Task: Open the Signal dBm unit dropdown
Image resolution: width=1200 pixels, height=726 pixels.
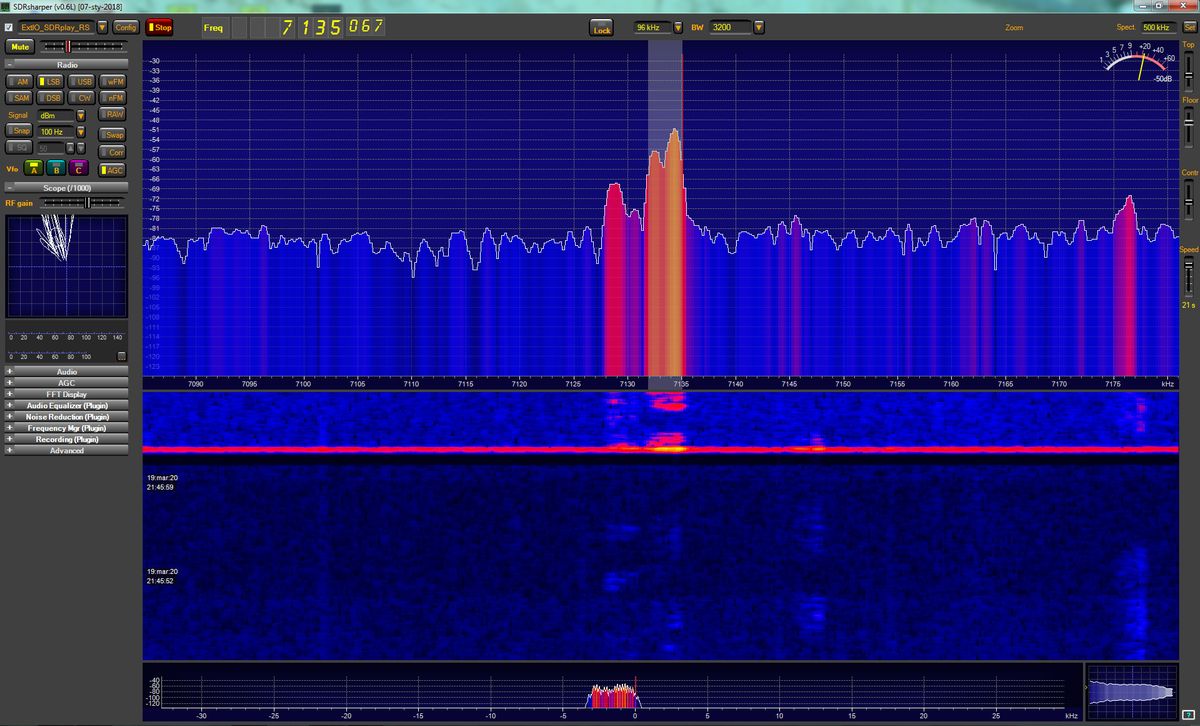Action: click(x=81, y=115)
